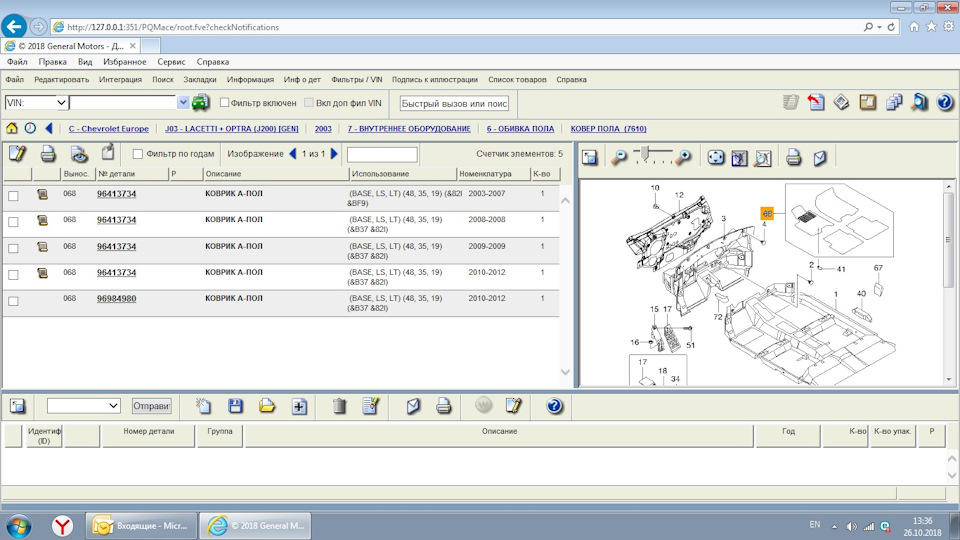Click the next image arrow after '1 из 1'

334,154
